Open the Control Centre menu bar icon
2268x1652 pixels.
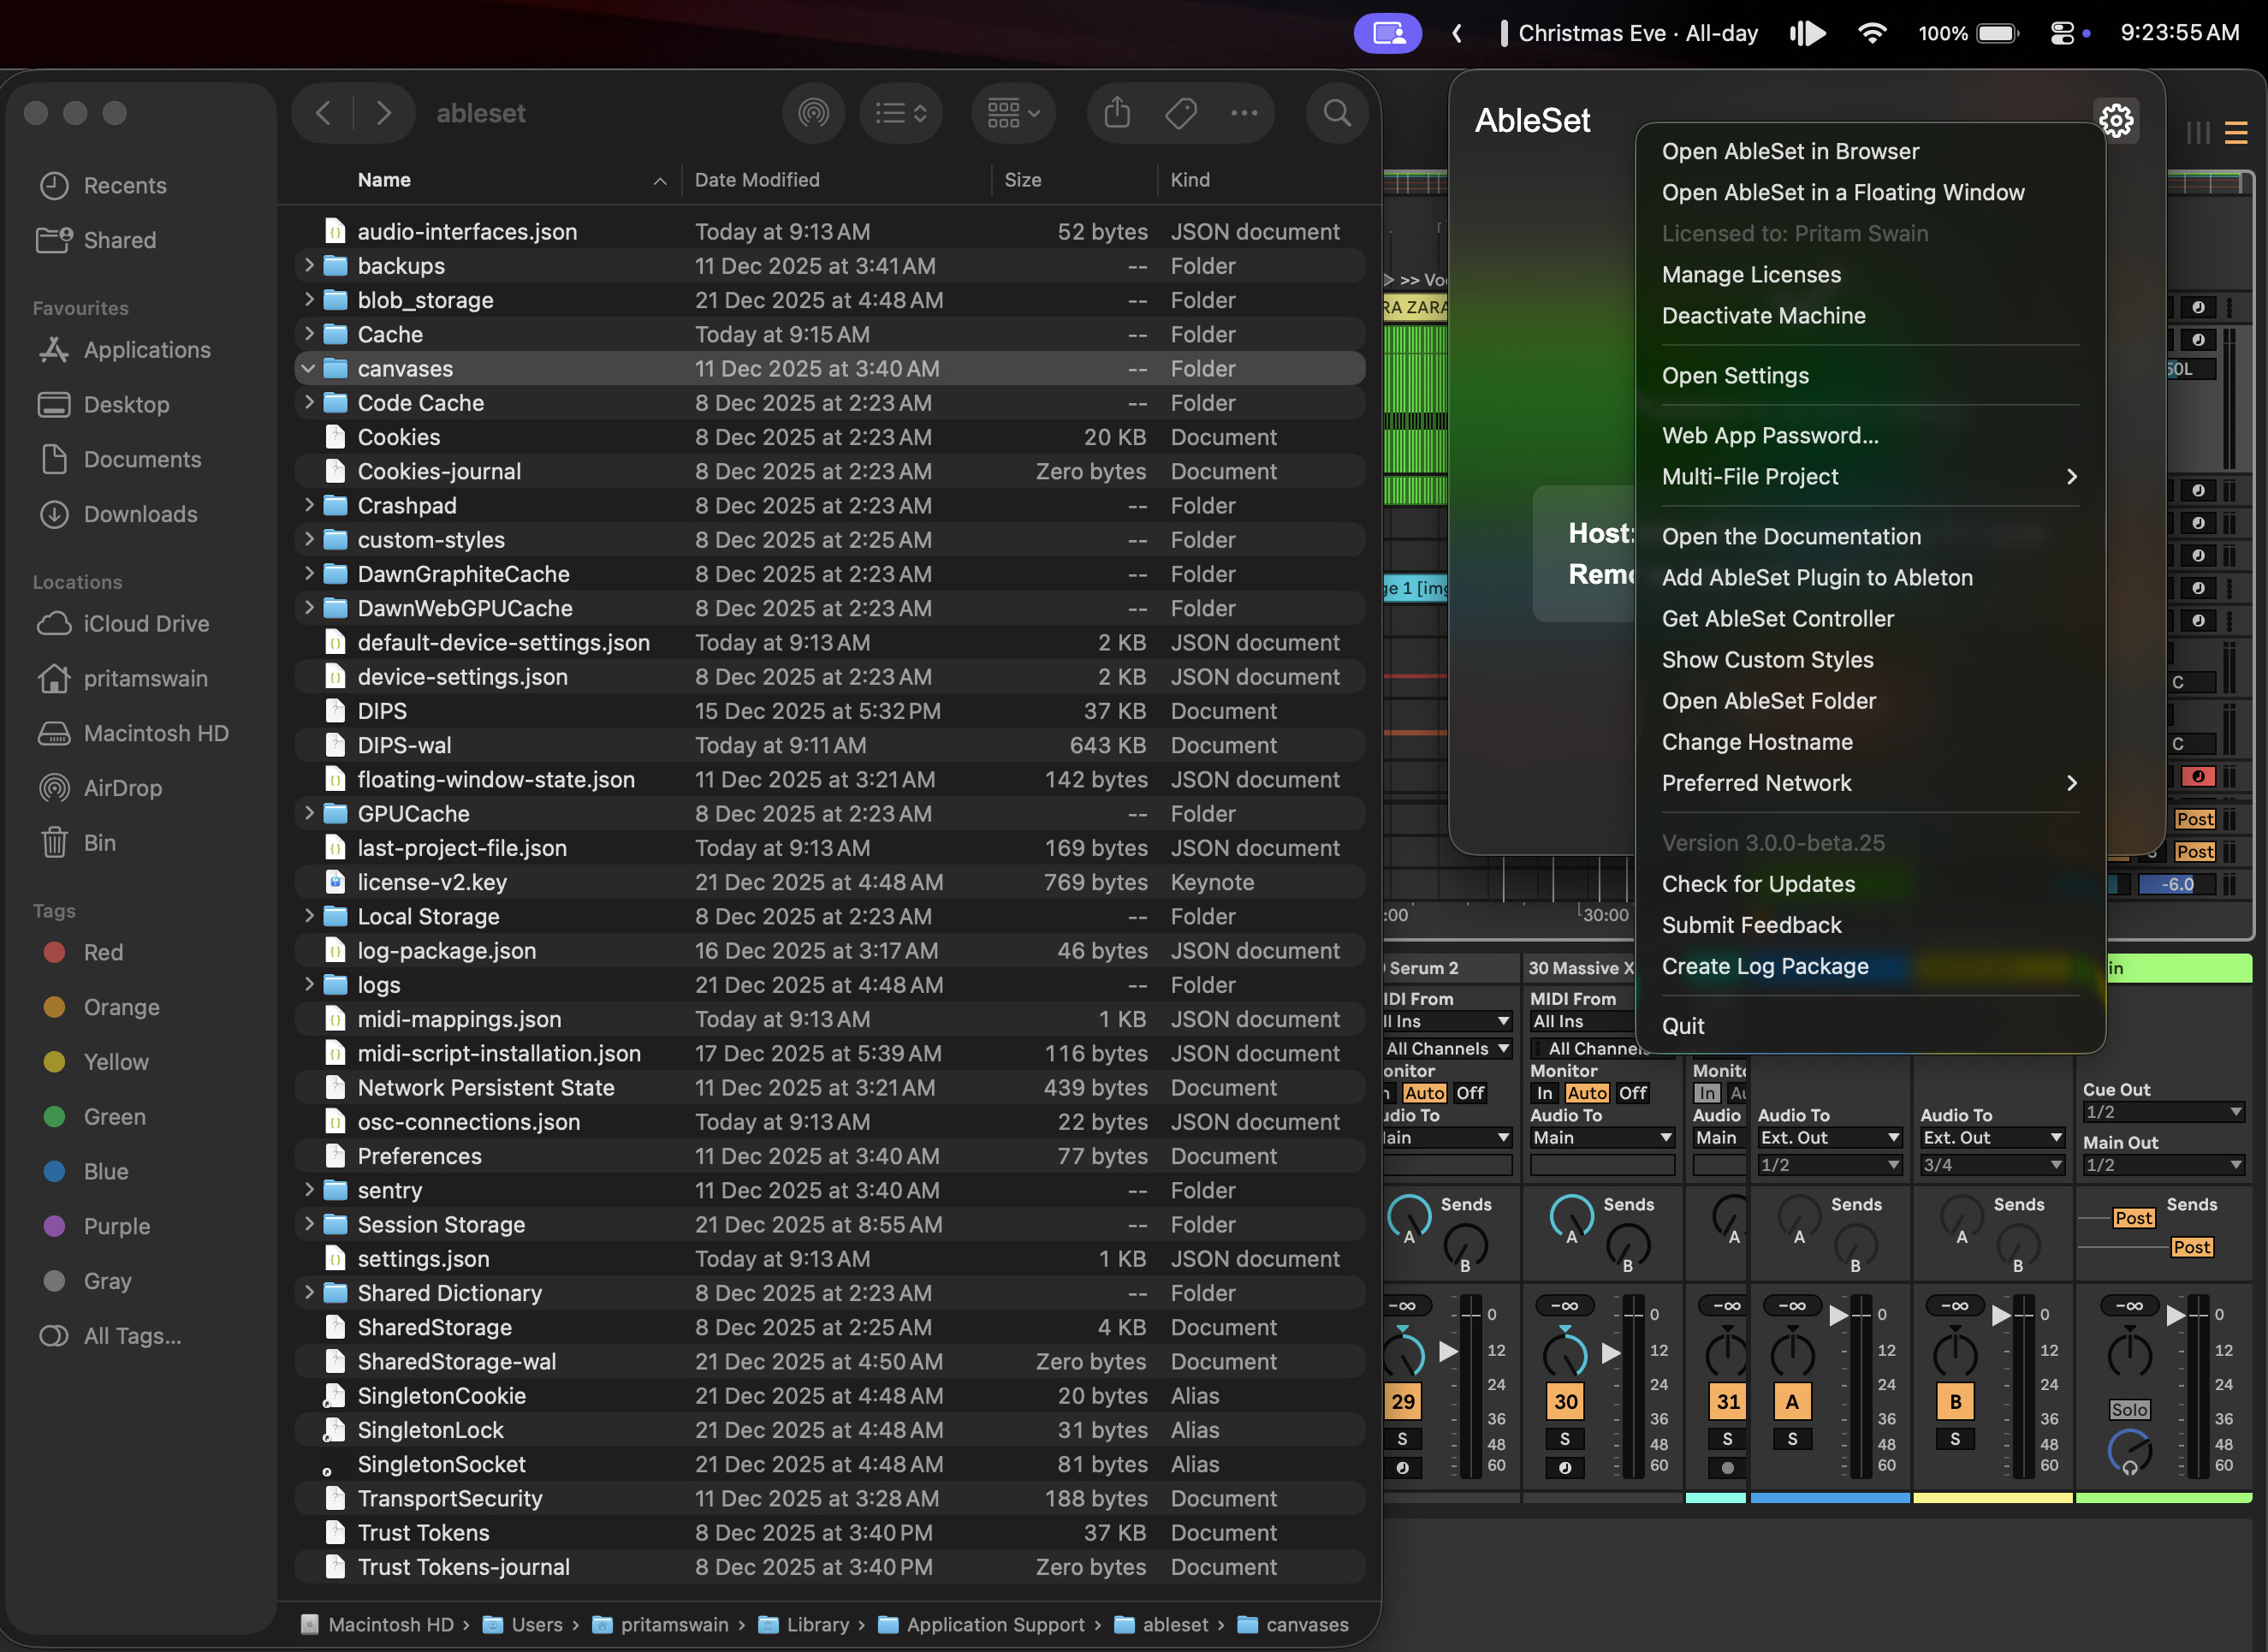[x=2062, y=33]
